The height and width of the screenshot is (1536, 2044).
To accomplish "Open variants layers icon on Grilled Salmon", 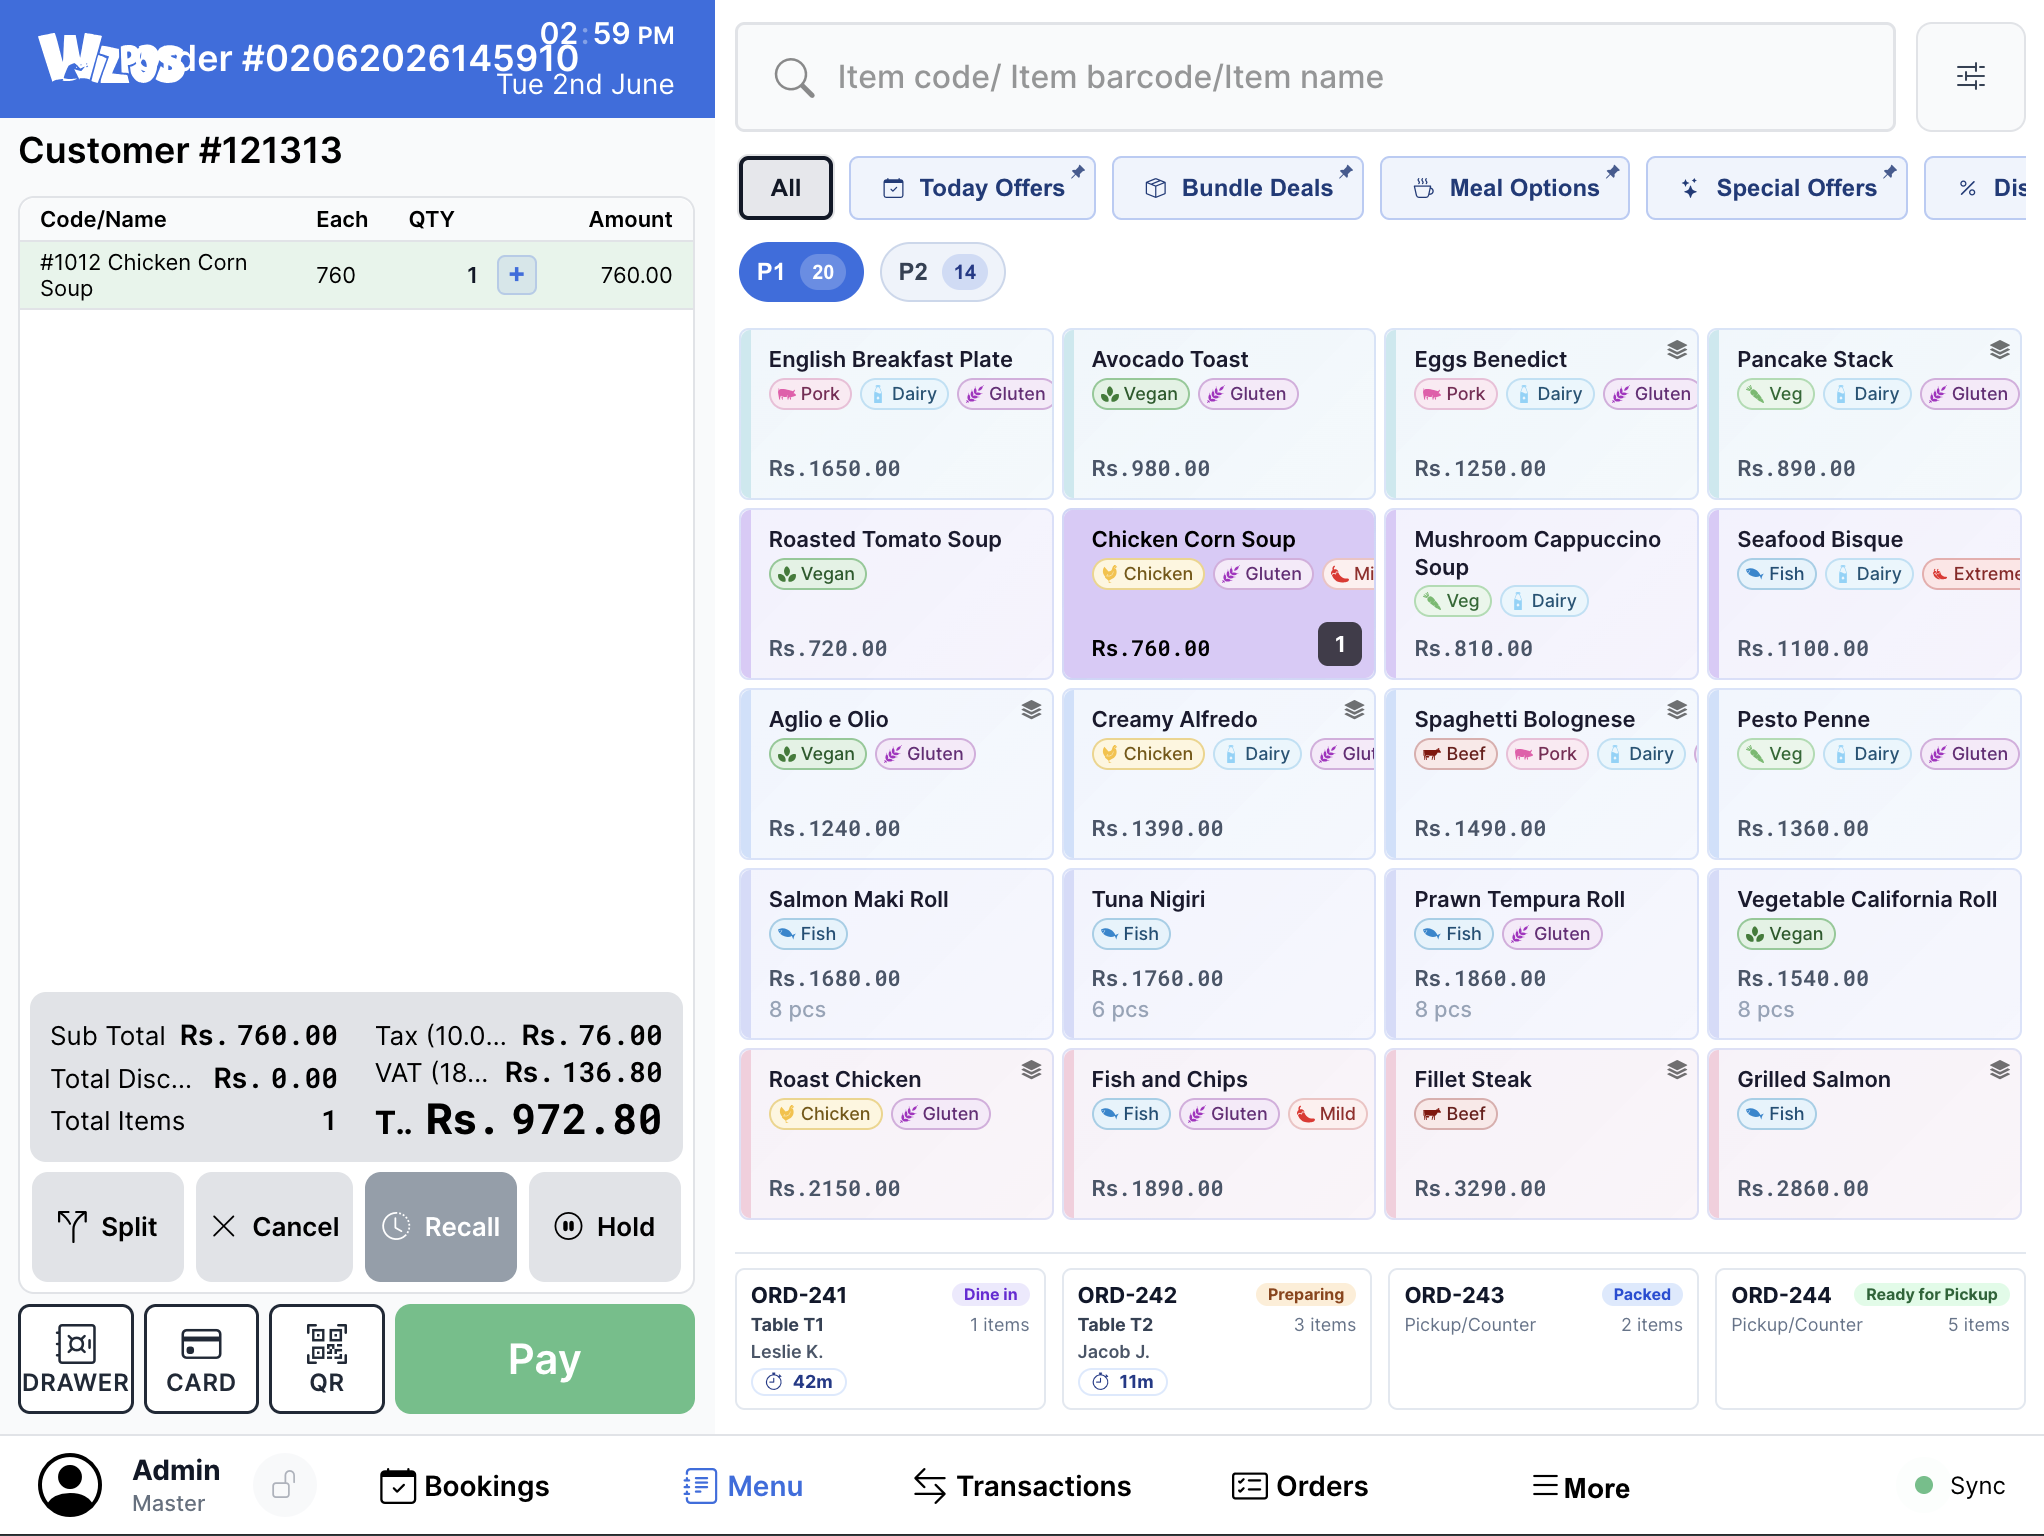I will (2000, 1070).
